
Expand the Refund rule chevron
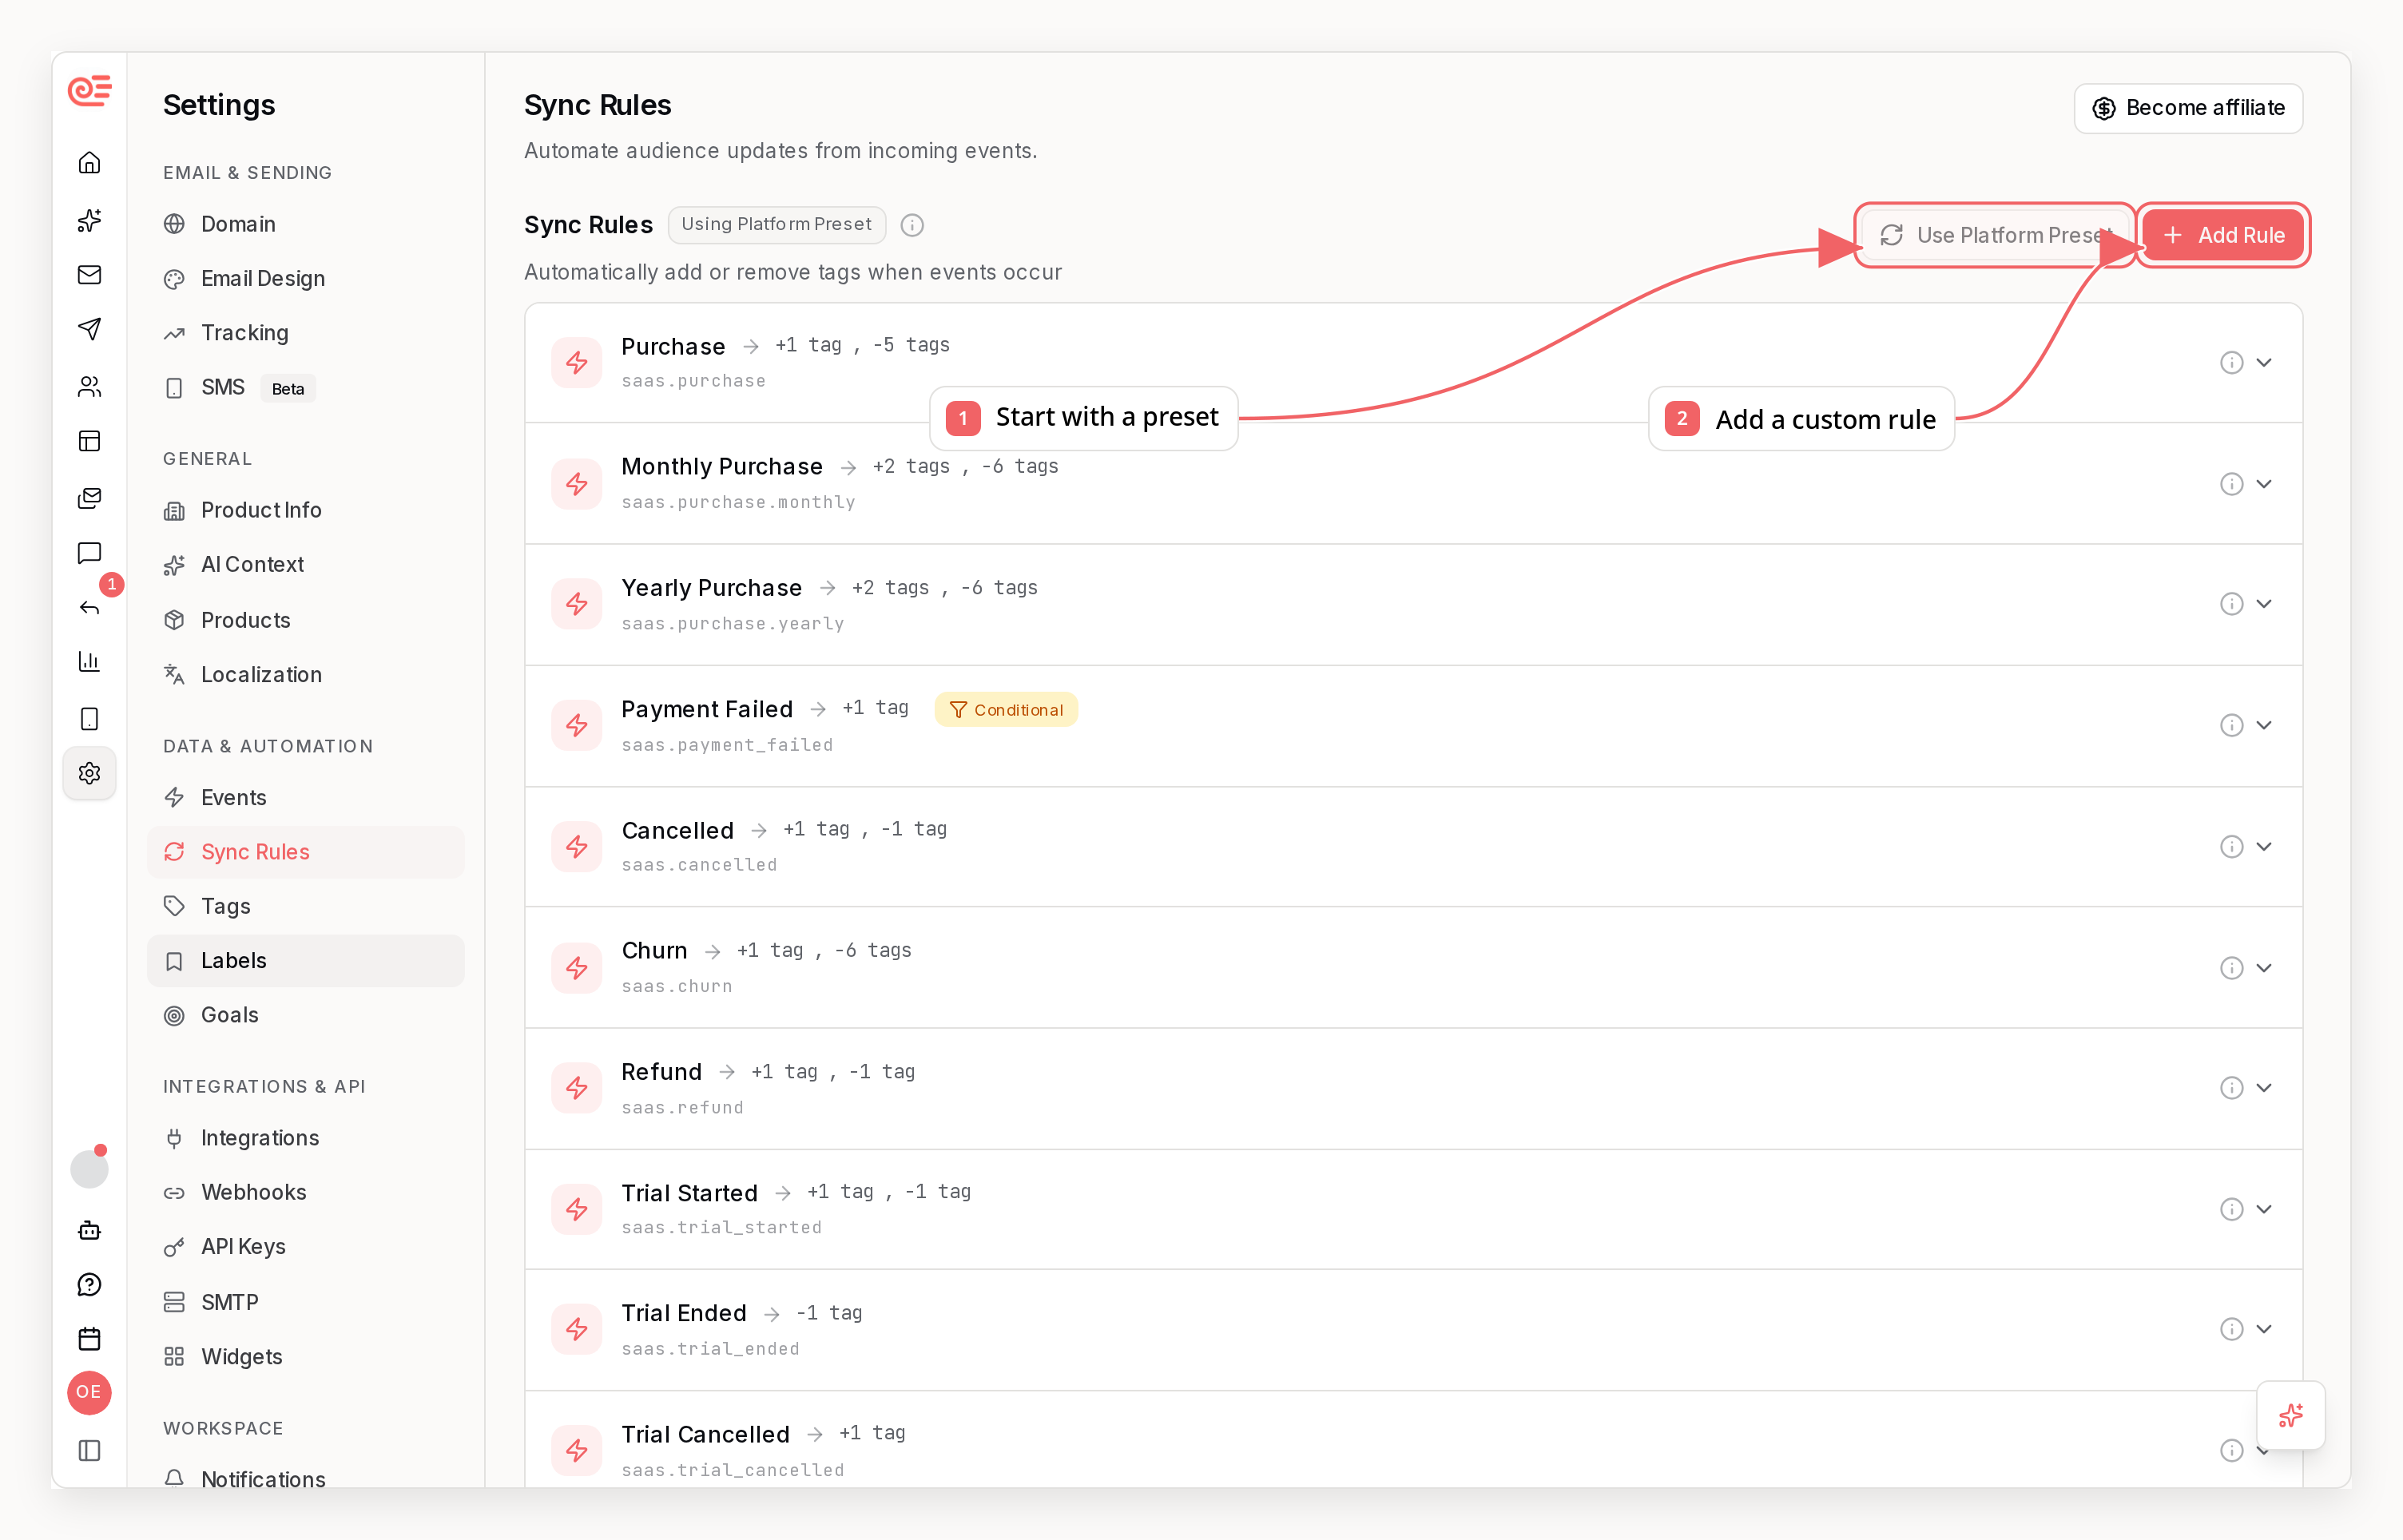(2264, 1088)
